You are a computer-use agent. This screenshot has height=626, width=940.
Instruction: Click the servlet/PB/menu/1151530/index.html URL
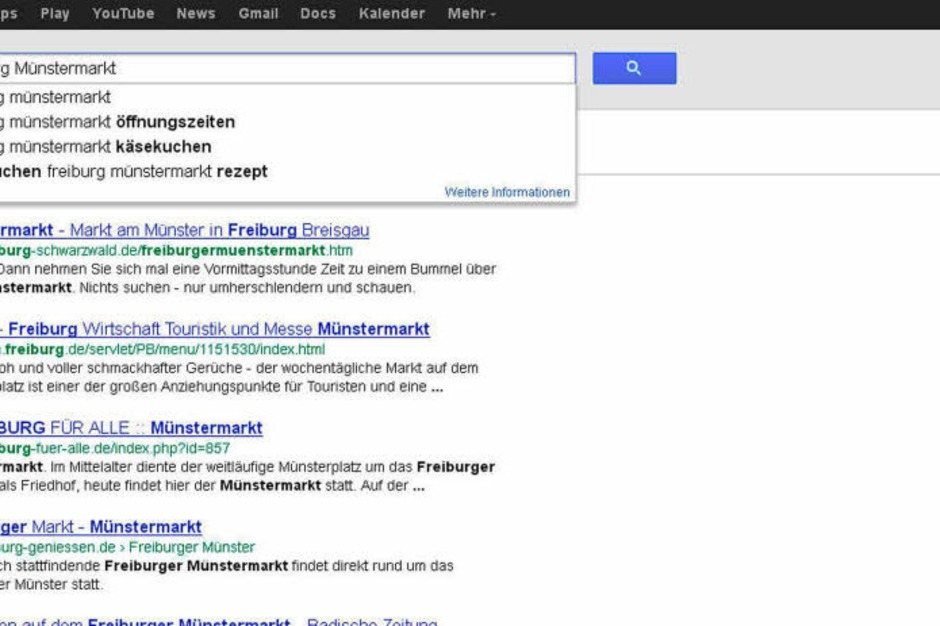click(162, 349)
